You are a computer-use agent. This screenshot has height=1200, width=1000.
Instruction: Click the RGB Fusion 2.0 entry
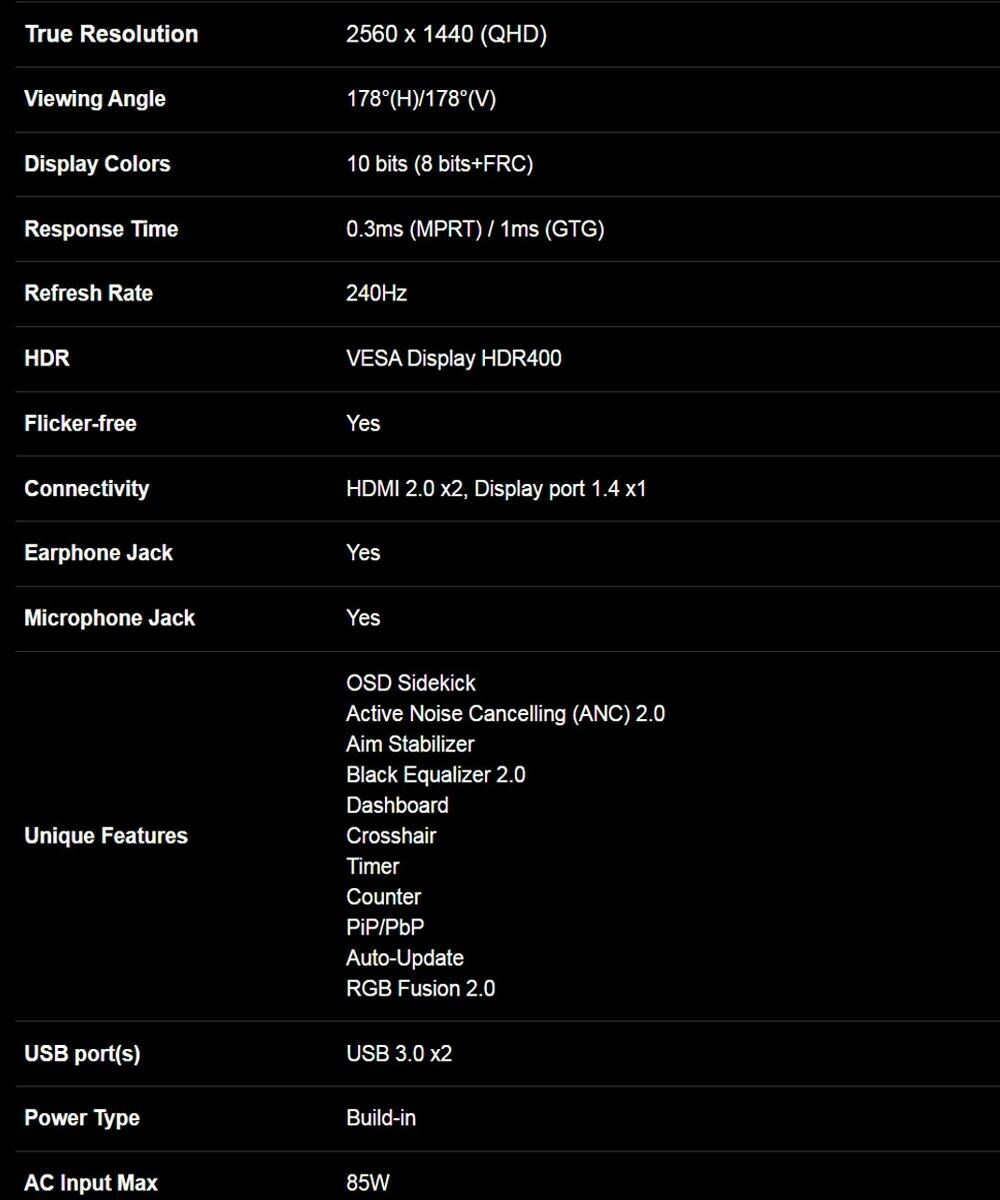pos(420,988)
